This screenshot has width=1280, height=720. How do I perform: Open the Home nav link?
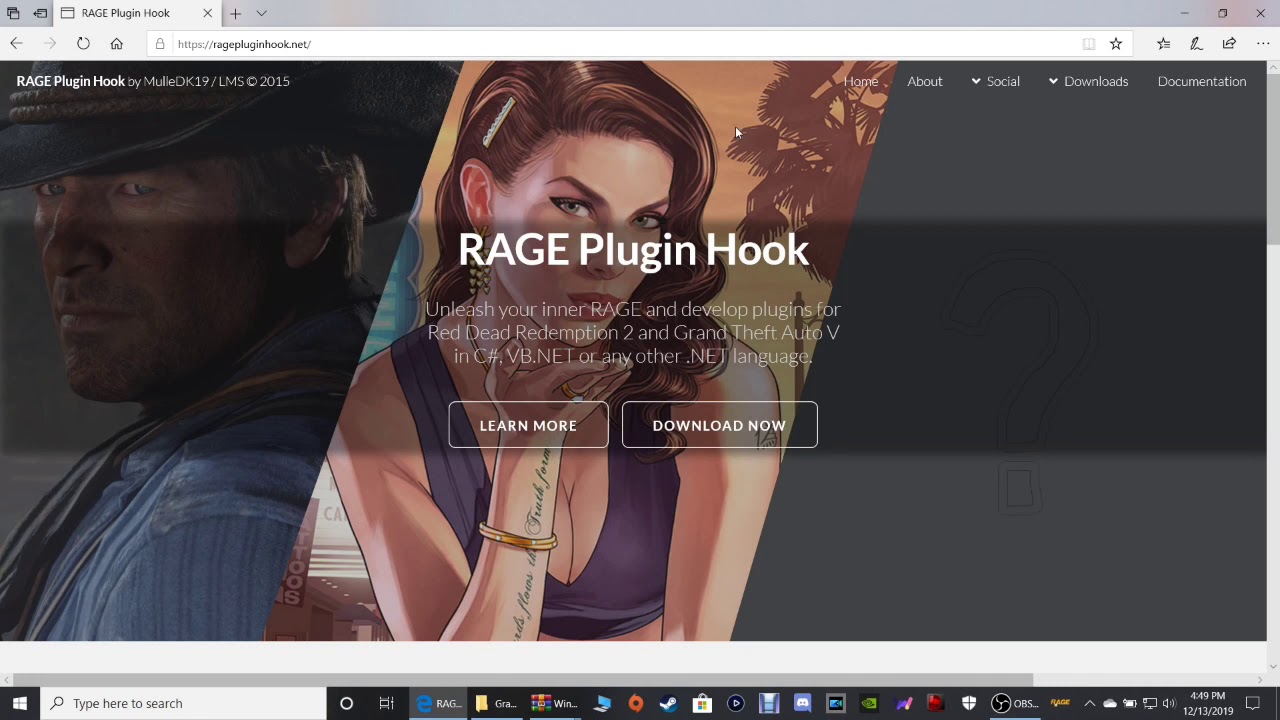tap(861, 81)
